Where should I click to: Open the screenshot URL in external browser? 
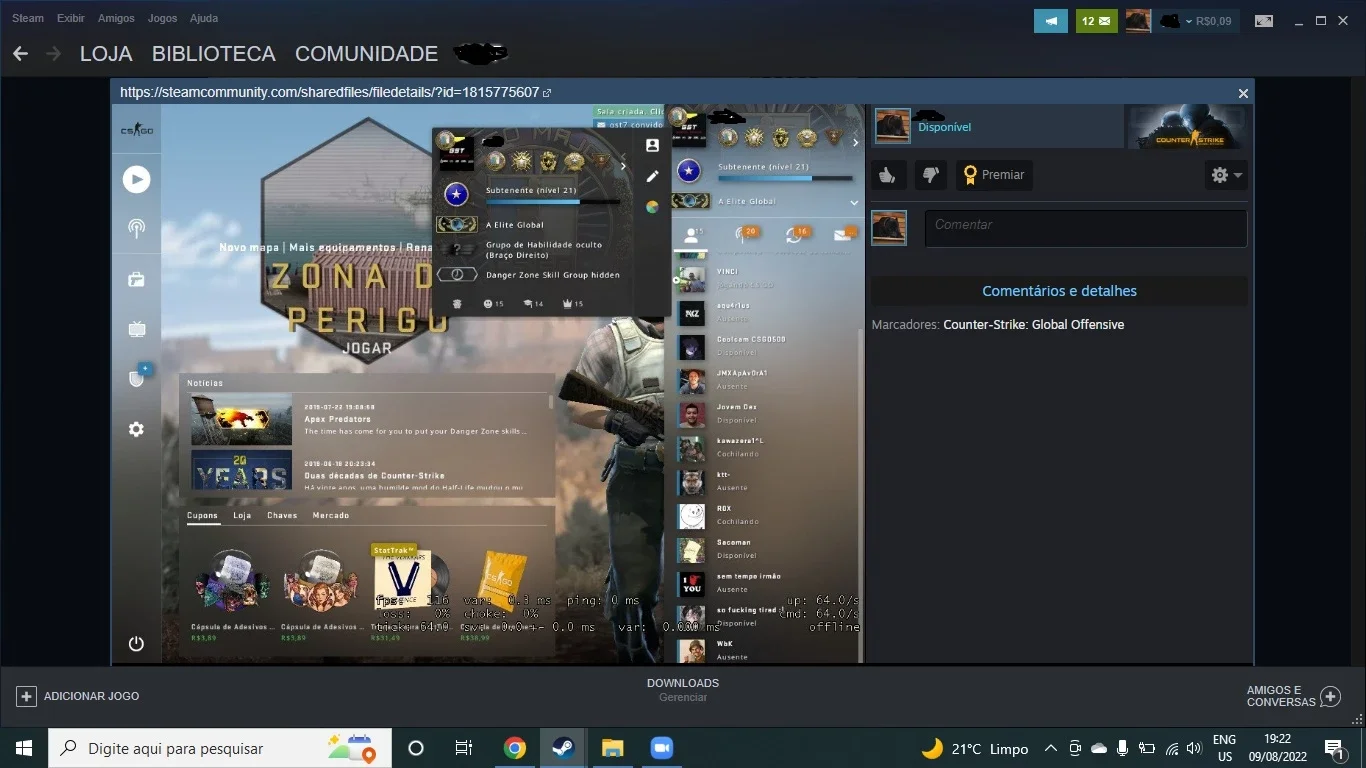tap(547, 93)
